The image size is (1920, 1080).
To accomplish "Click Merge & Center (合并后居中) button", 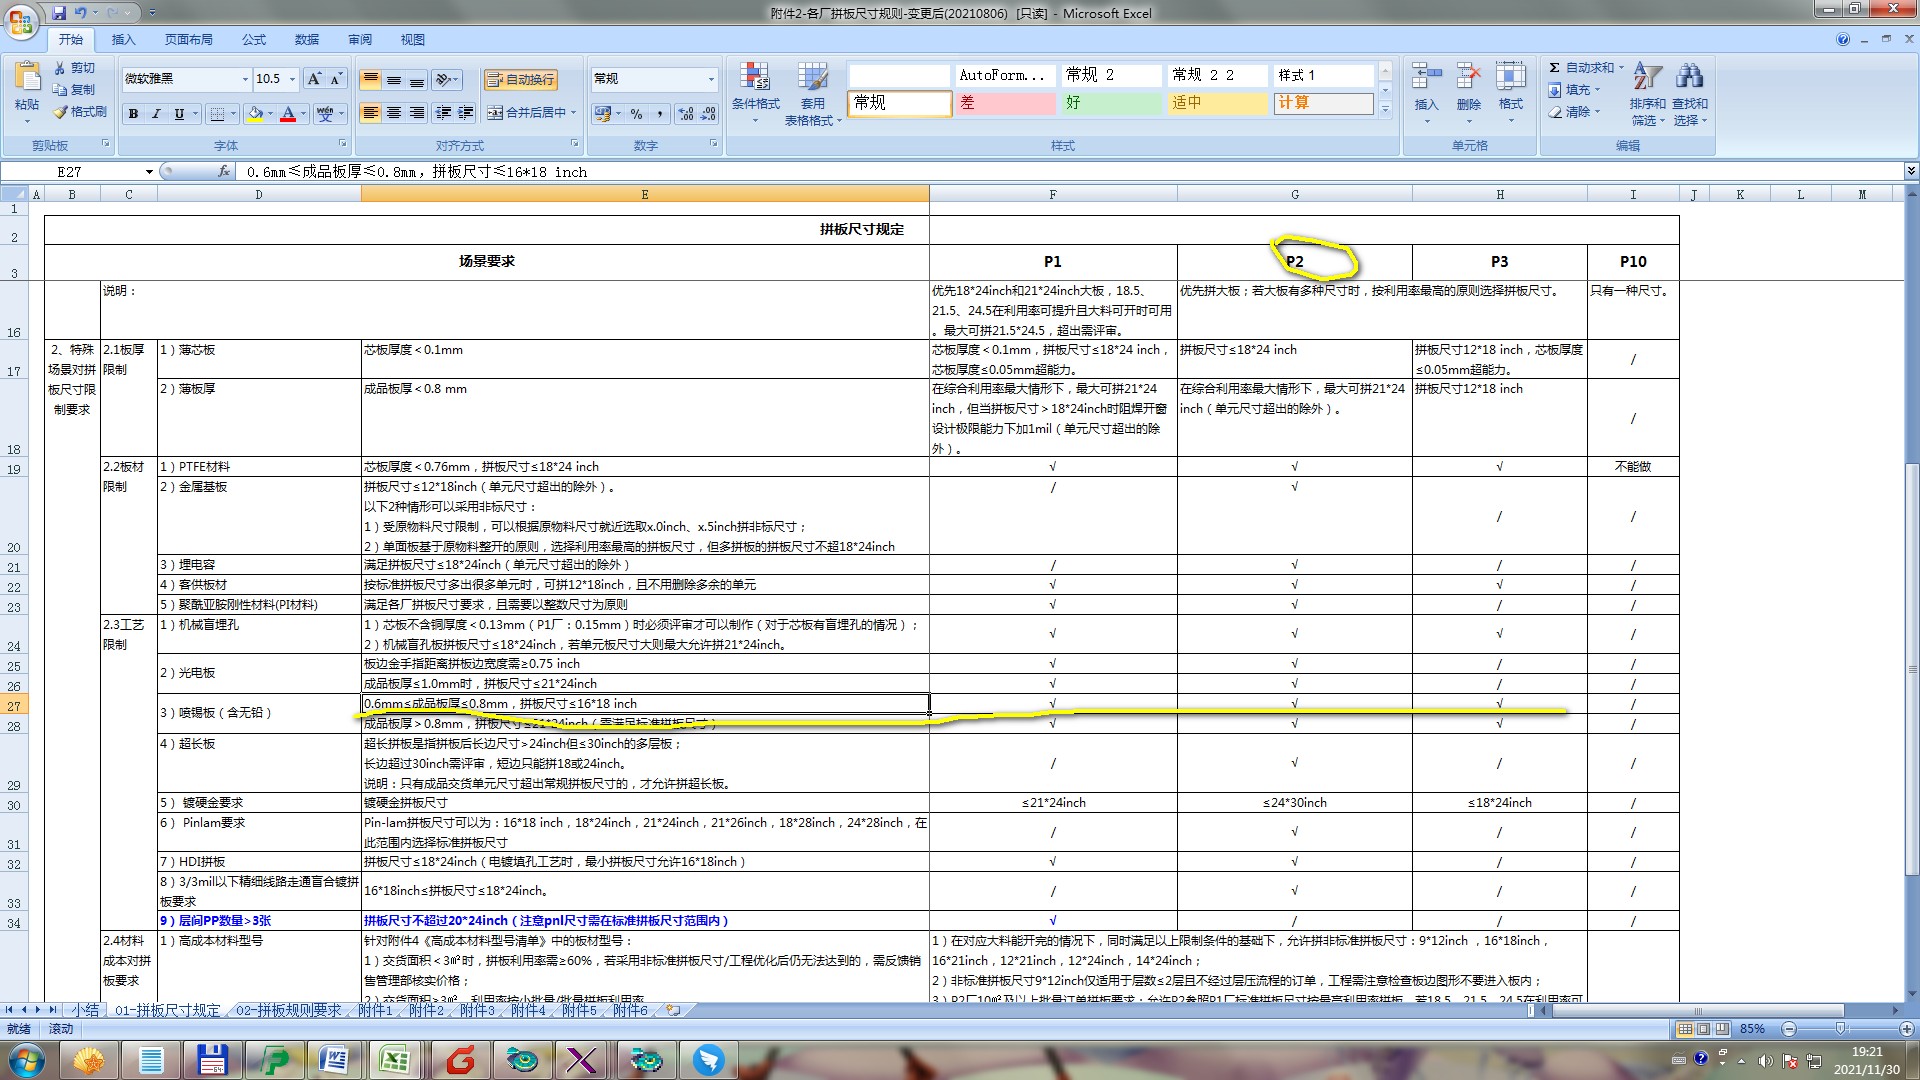I will point(527,113).
